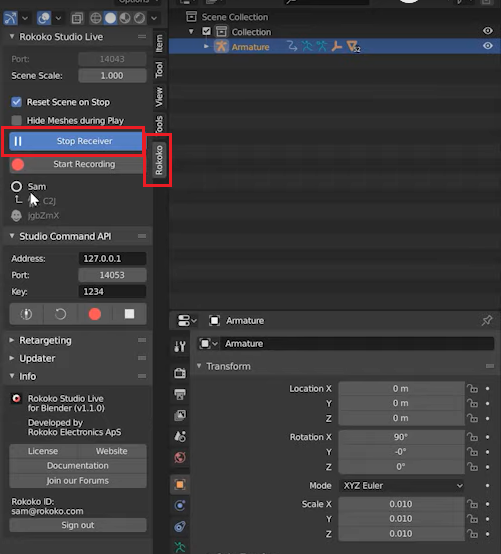Switch to rendered shading mode
The width and height of the screenshot is (501, 554).
[139, 18]
